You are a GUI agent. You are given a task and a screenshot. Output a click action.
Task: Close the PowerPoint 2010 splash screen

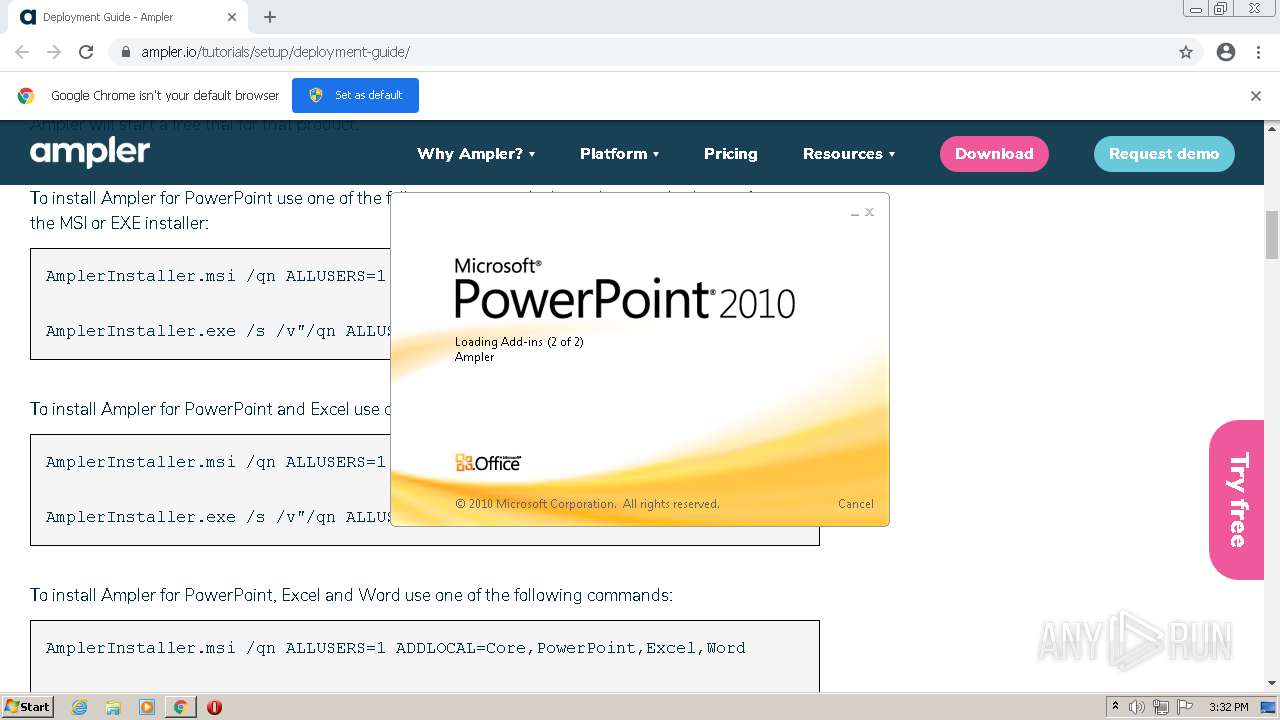pos(870,212)
